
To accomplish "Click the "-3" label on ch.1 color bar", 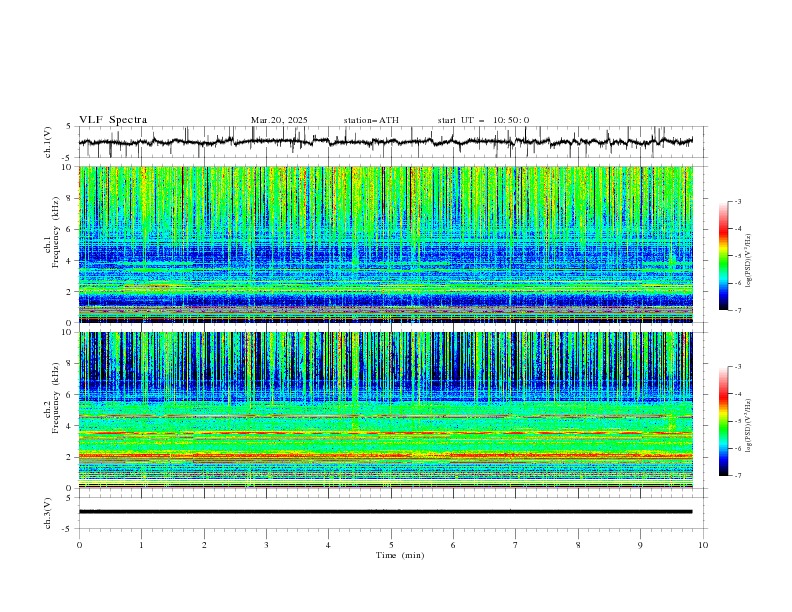I will point(738,201).
